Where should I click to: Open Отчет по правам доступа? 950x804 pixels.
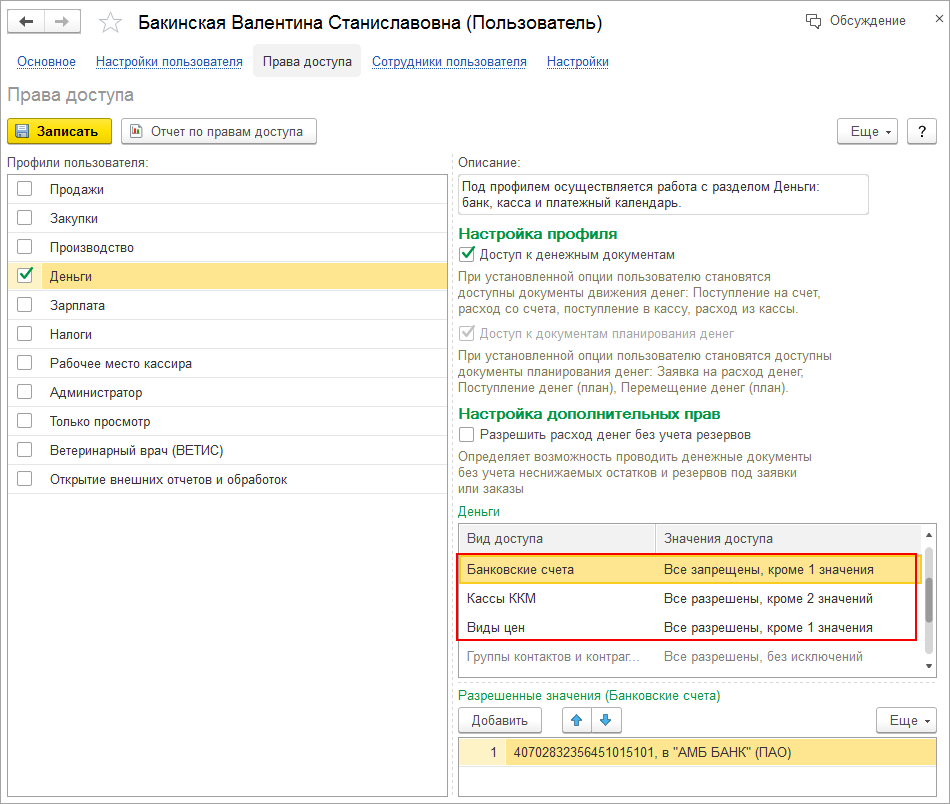(x=219, y=131)
